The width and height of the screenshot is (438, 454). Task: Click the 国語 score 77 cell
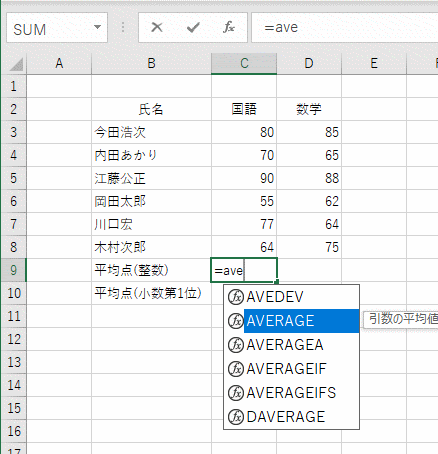coord(244,224)
